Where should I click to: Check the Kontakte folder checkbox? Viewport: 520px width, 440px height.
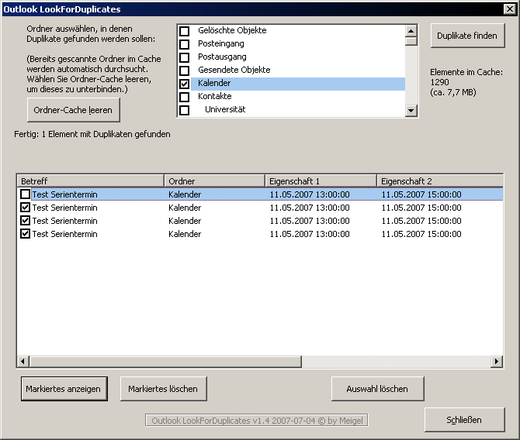pyautogui.click(x=184, y=97)
